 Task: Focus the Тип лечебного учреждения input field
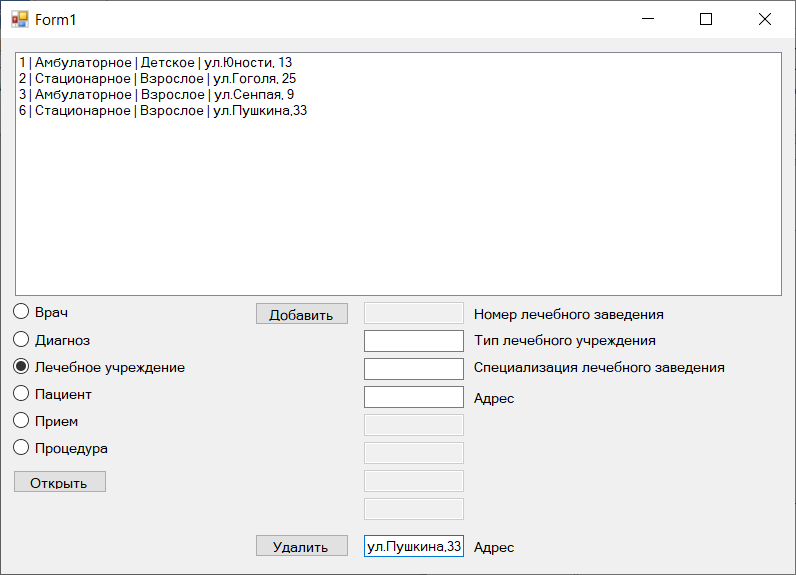coord(414,341)
